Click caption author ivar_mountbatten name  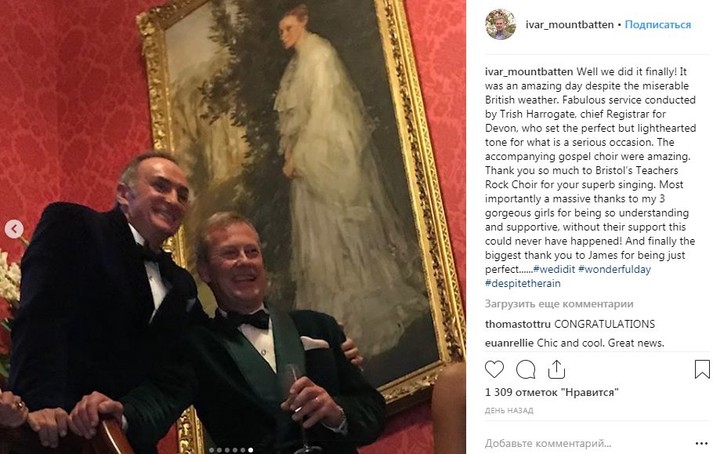click(x=529, y=72)
